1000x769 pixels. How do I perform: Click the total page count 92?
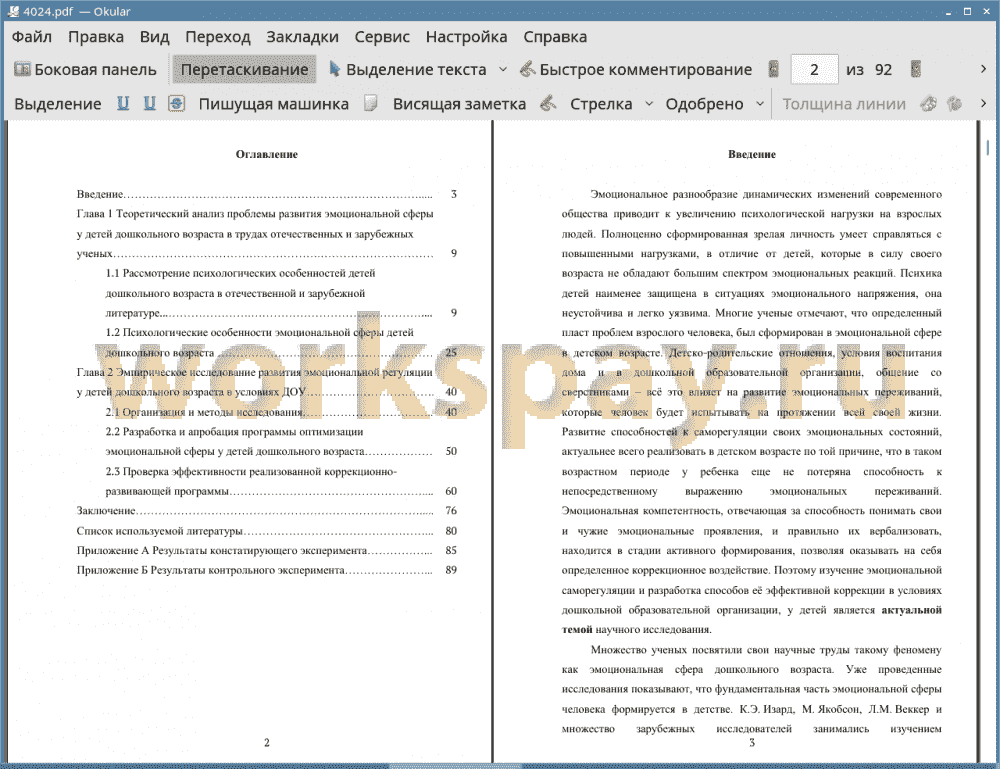click(883, 70)
